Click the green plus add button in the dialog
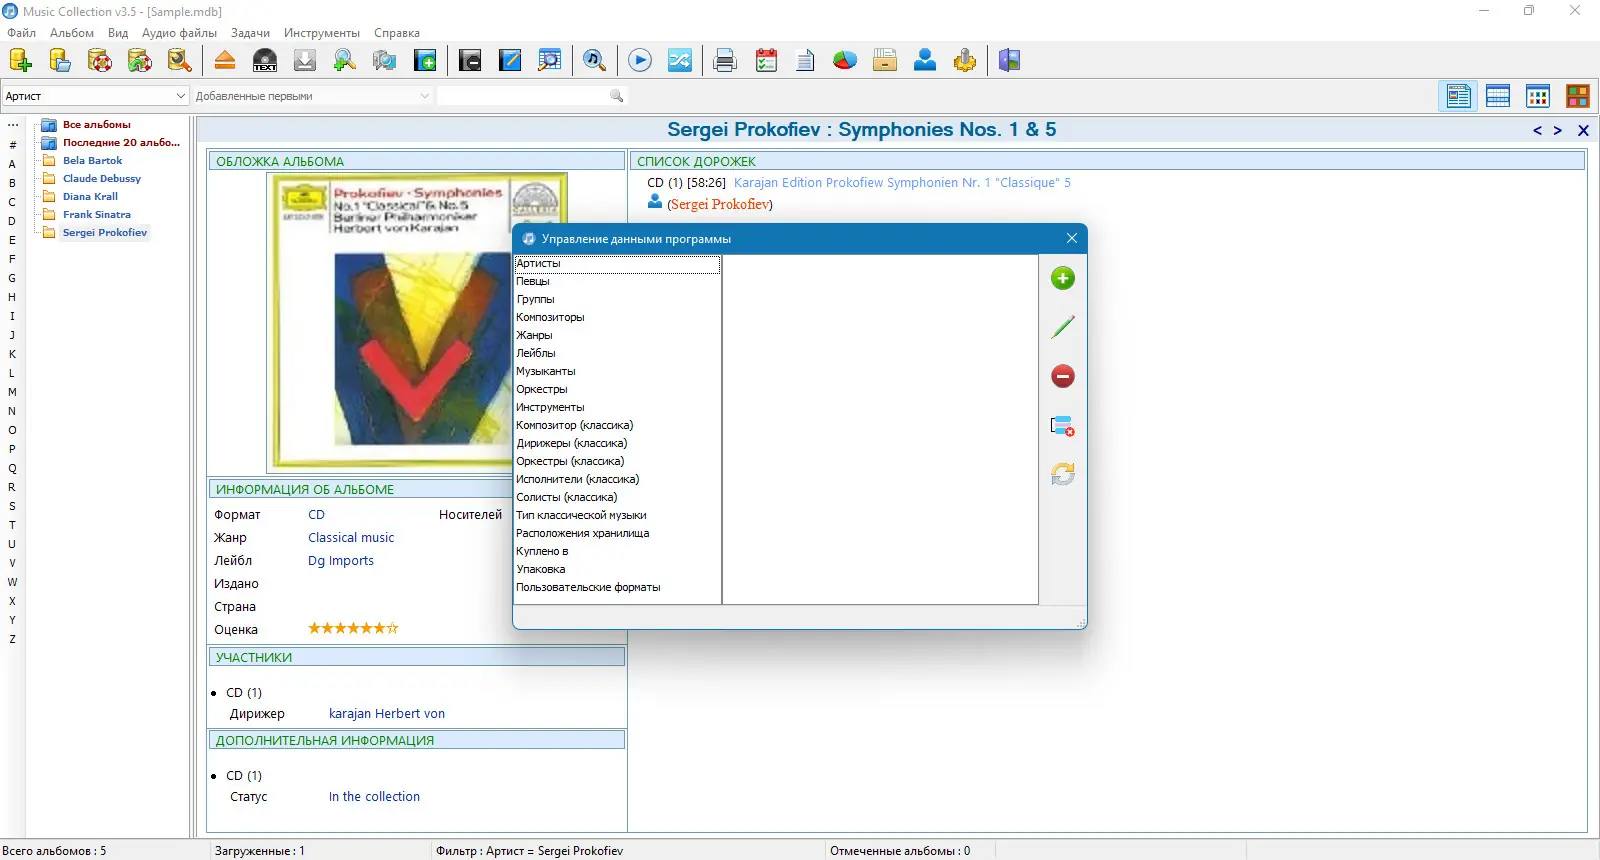Viewport: 1600px width, 860px height. (1063, 278)
